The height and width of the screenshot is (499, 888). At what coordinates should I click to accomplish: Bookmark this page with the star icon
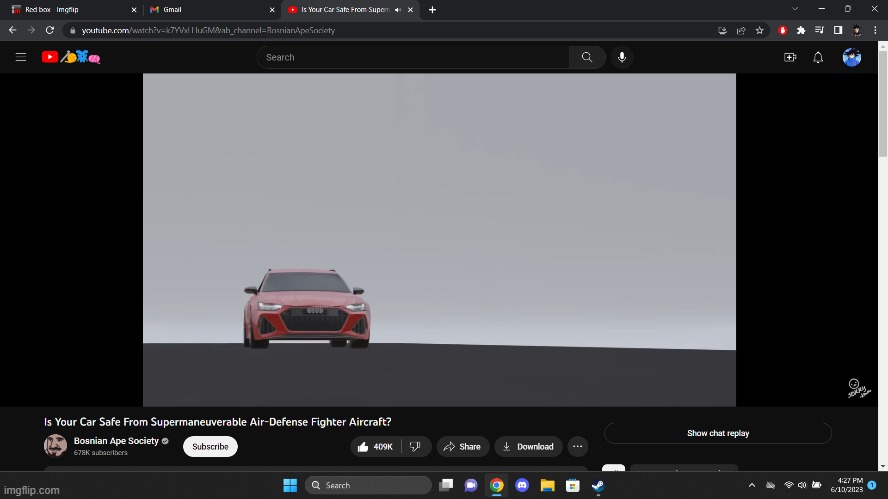tap(760, 30)
